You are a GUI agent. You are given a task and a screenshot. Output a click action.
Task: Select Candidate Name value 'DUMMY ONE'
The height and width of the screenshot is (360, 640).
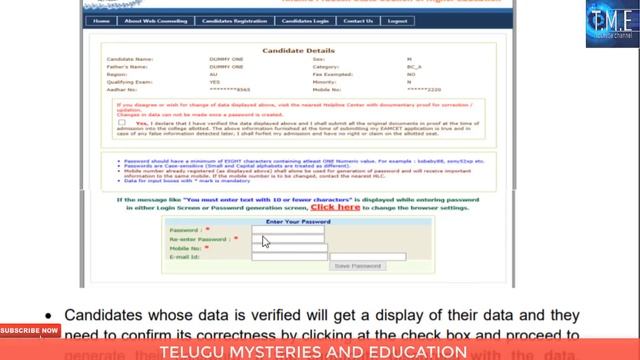226,59
